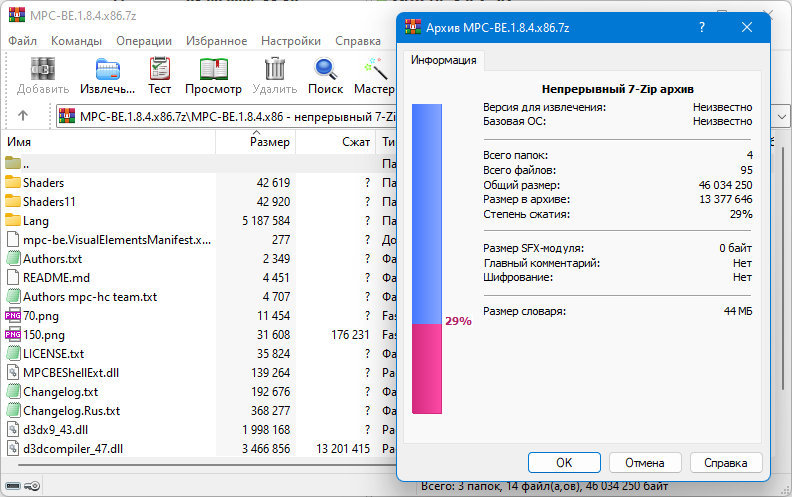Select the MPCBEShellExt.dll file icon
The image size is (792, 497).
[13, 373]
